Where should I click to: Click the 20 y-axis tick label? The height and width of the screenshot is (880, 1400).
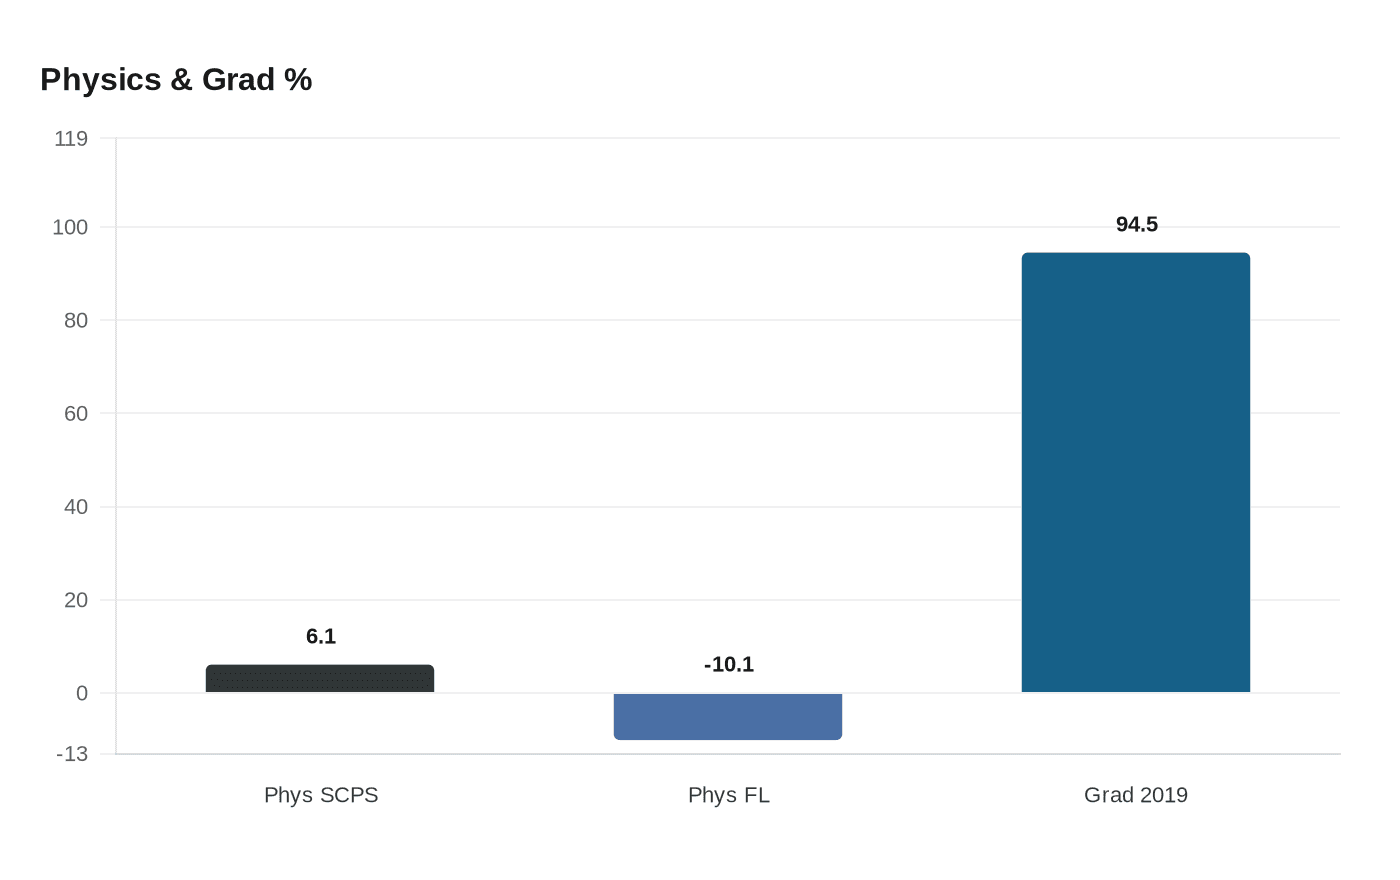(x=76, y=601)
